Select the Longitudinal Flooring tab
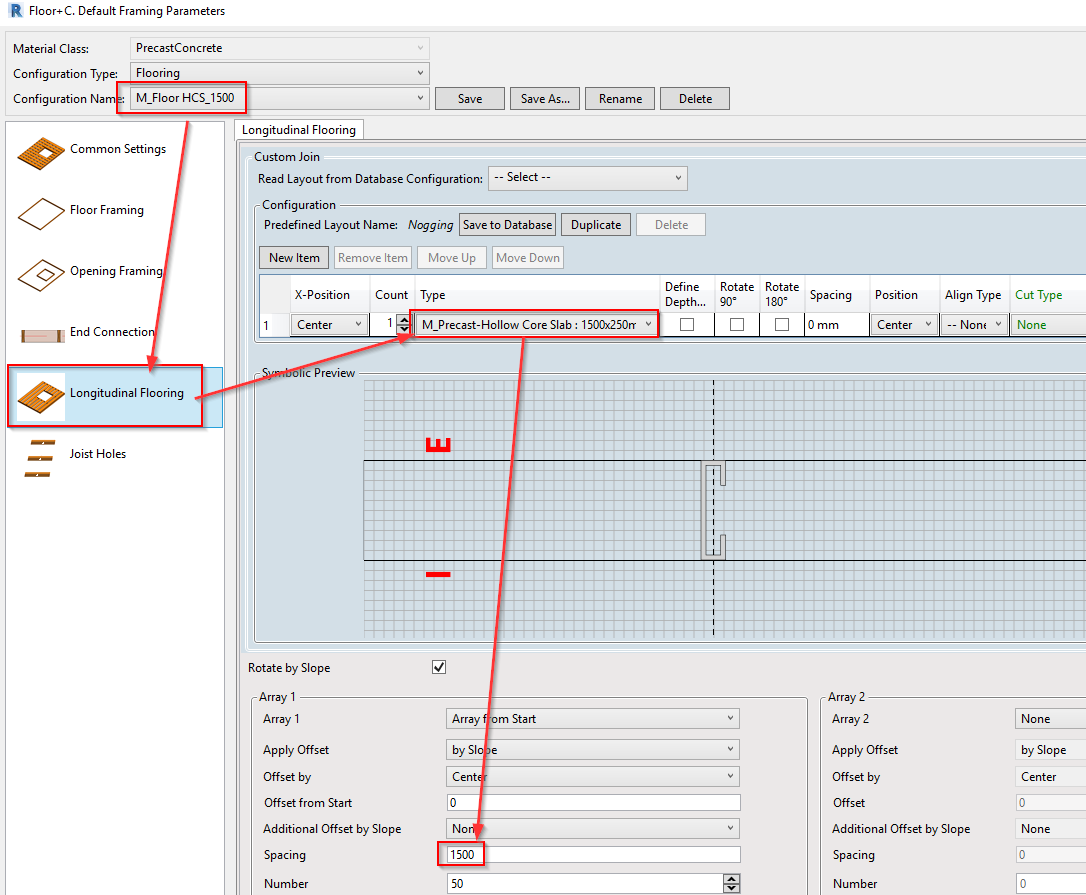Image resolution: width=1086 pixels, height=895 pixels. tap(299, 130)
